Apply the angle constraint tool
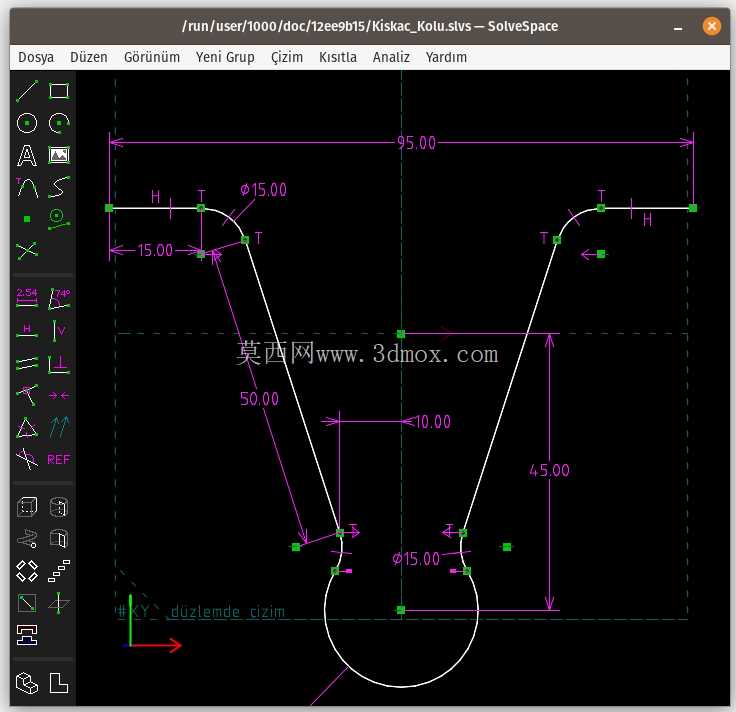 pos(59,299)
